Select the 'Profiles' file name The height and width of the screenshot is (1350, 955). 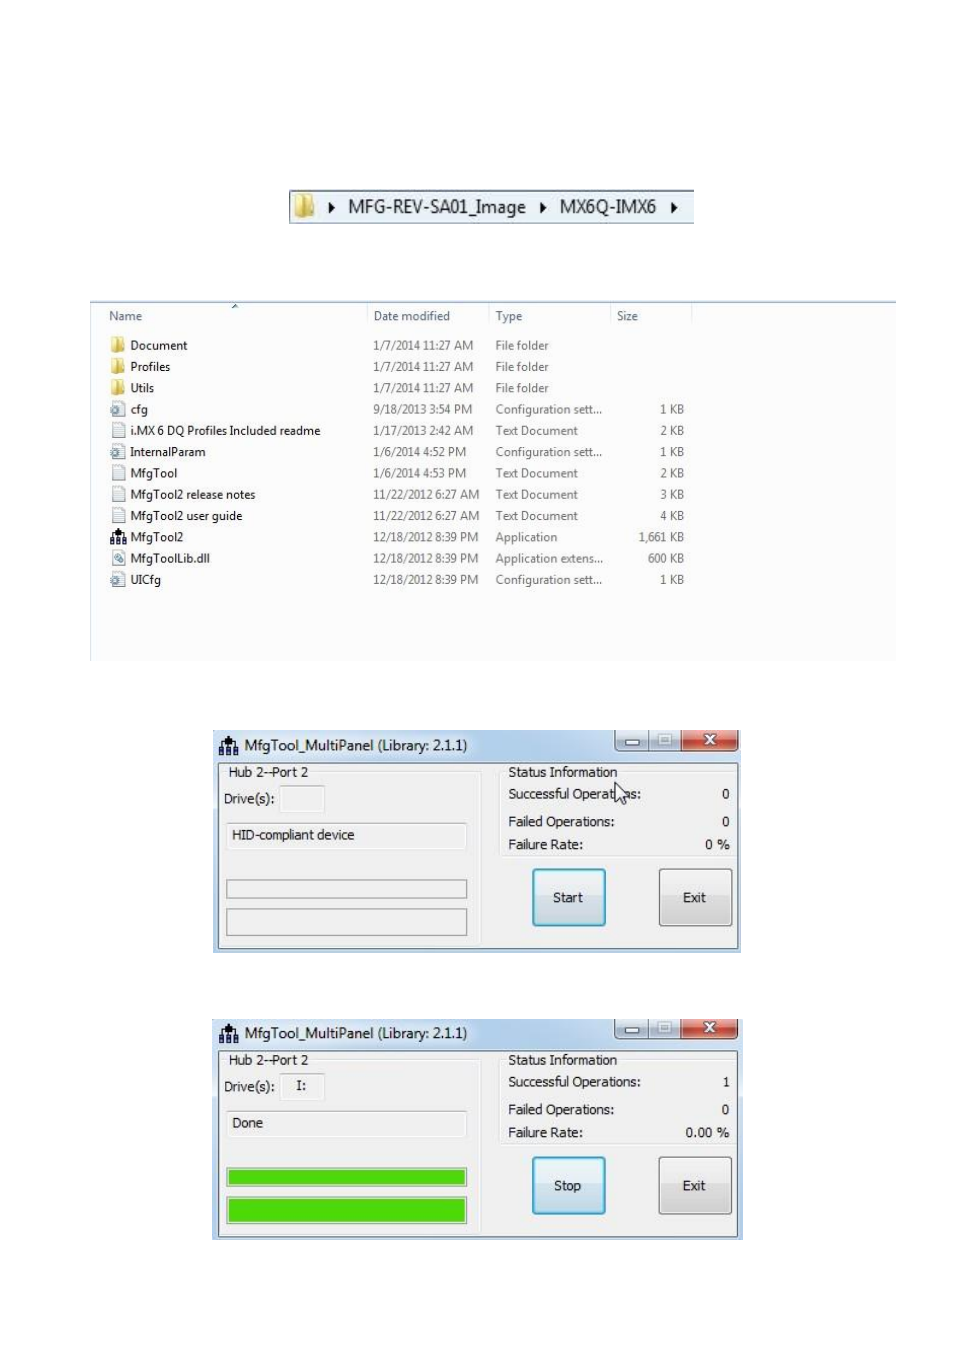pyautogui.click(x=150, y=366)
